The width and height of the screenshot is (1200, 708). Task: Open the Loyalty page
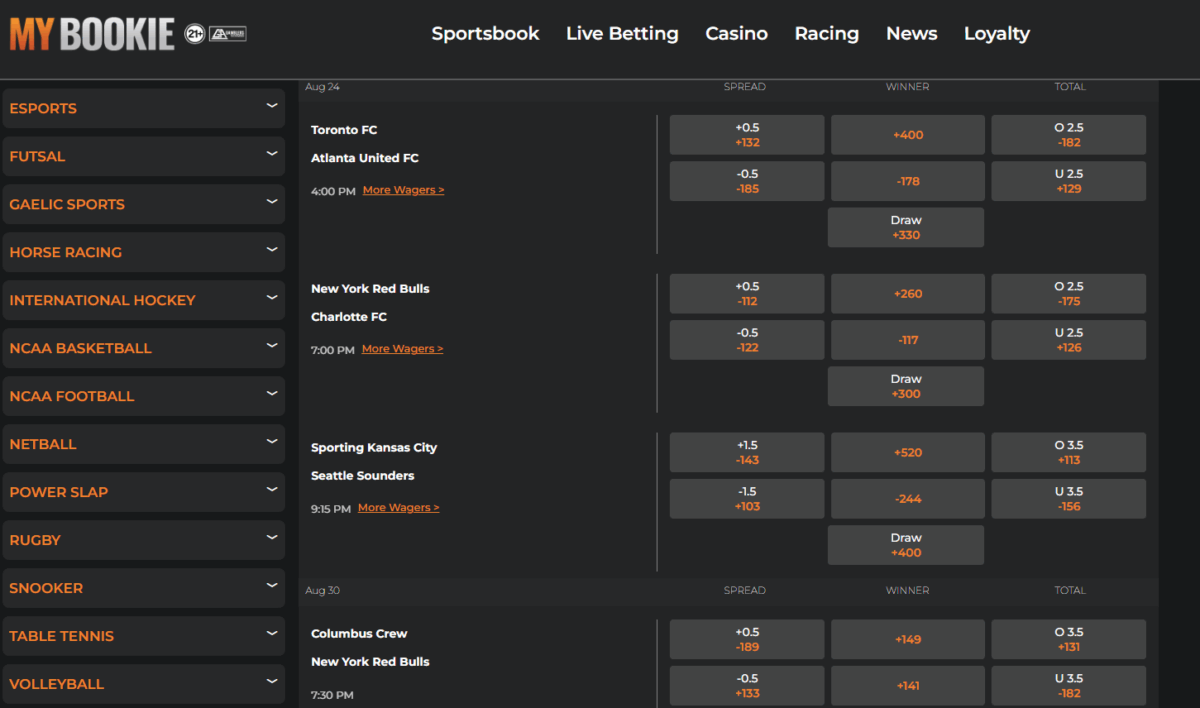(996, 33)
